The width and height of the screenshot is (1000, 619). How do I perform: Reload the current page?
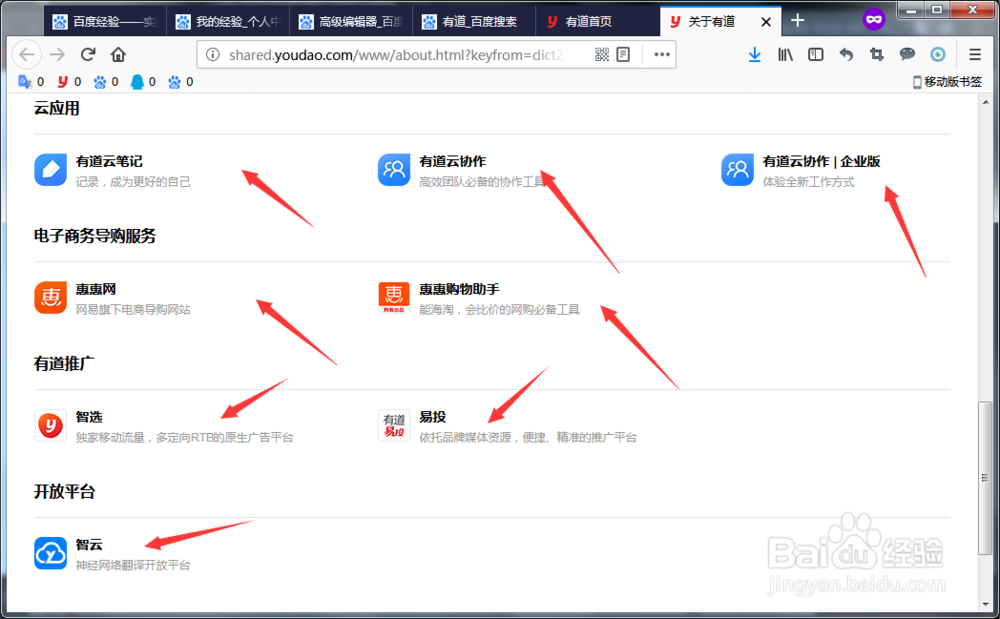tap(88, 55)
